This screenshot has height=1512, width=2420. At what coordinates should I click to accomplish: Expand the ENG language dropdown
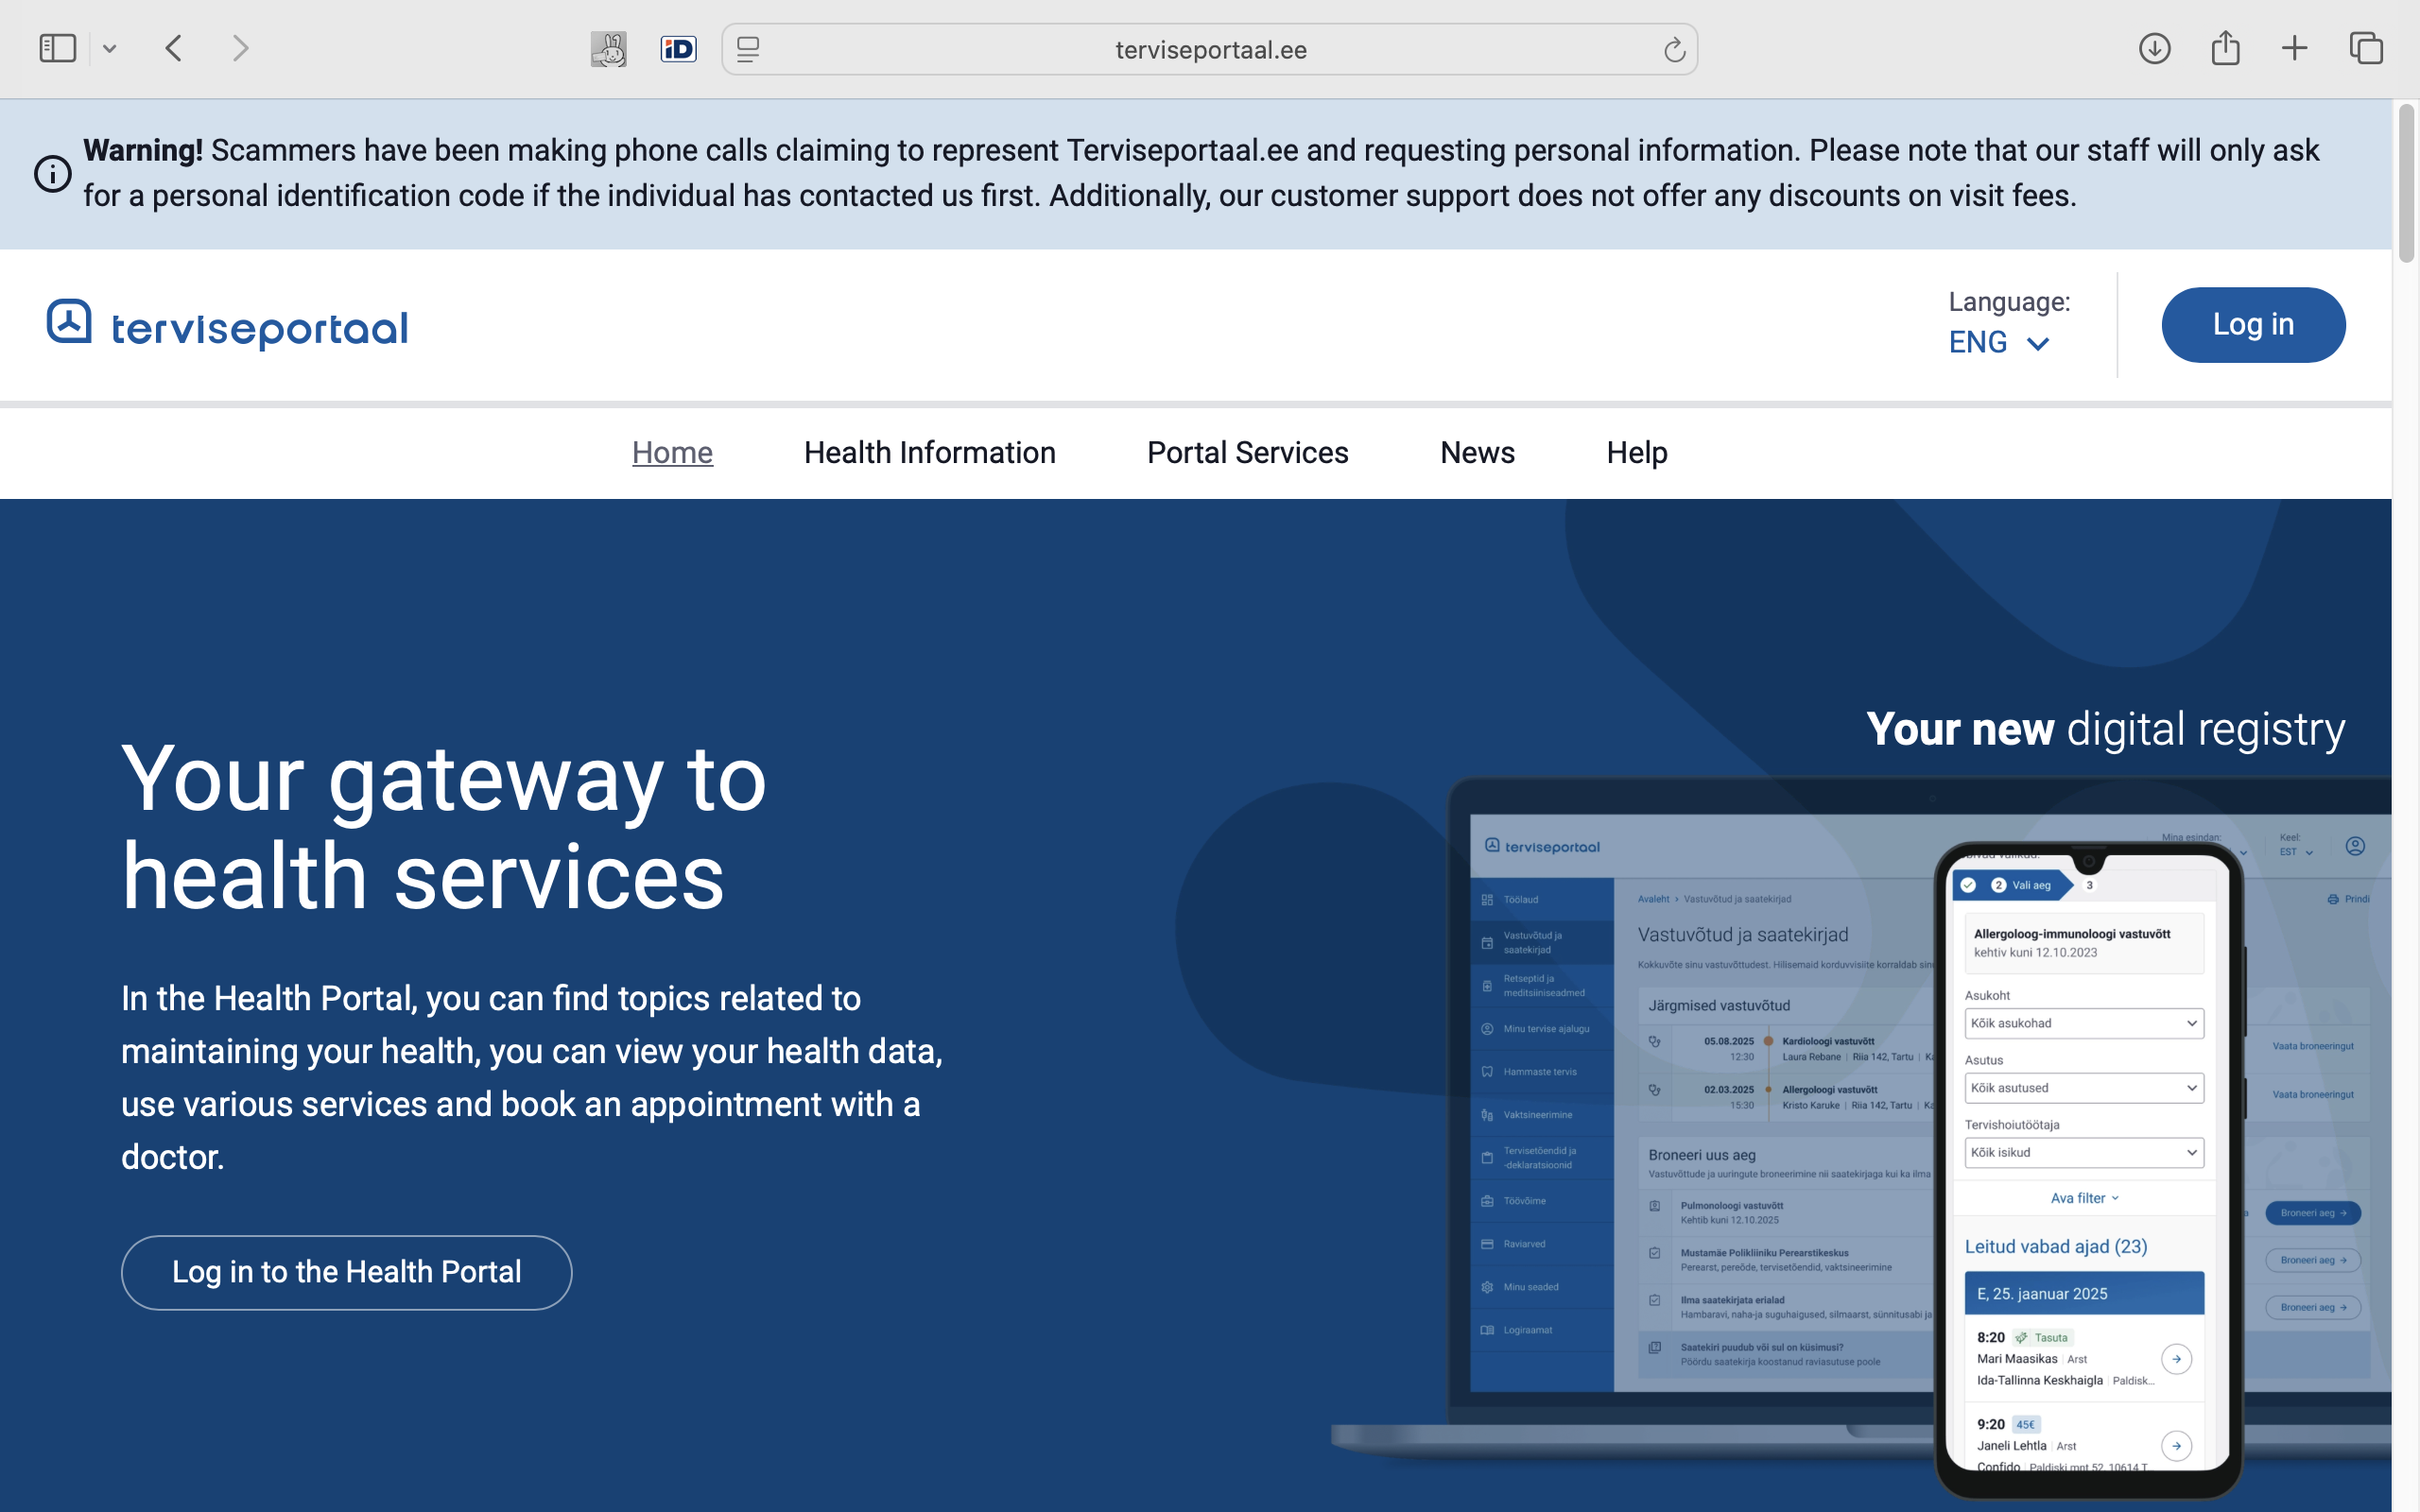[x=1999, y=343]
